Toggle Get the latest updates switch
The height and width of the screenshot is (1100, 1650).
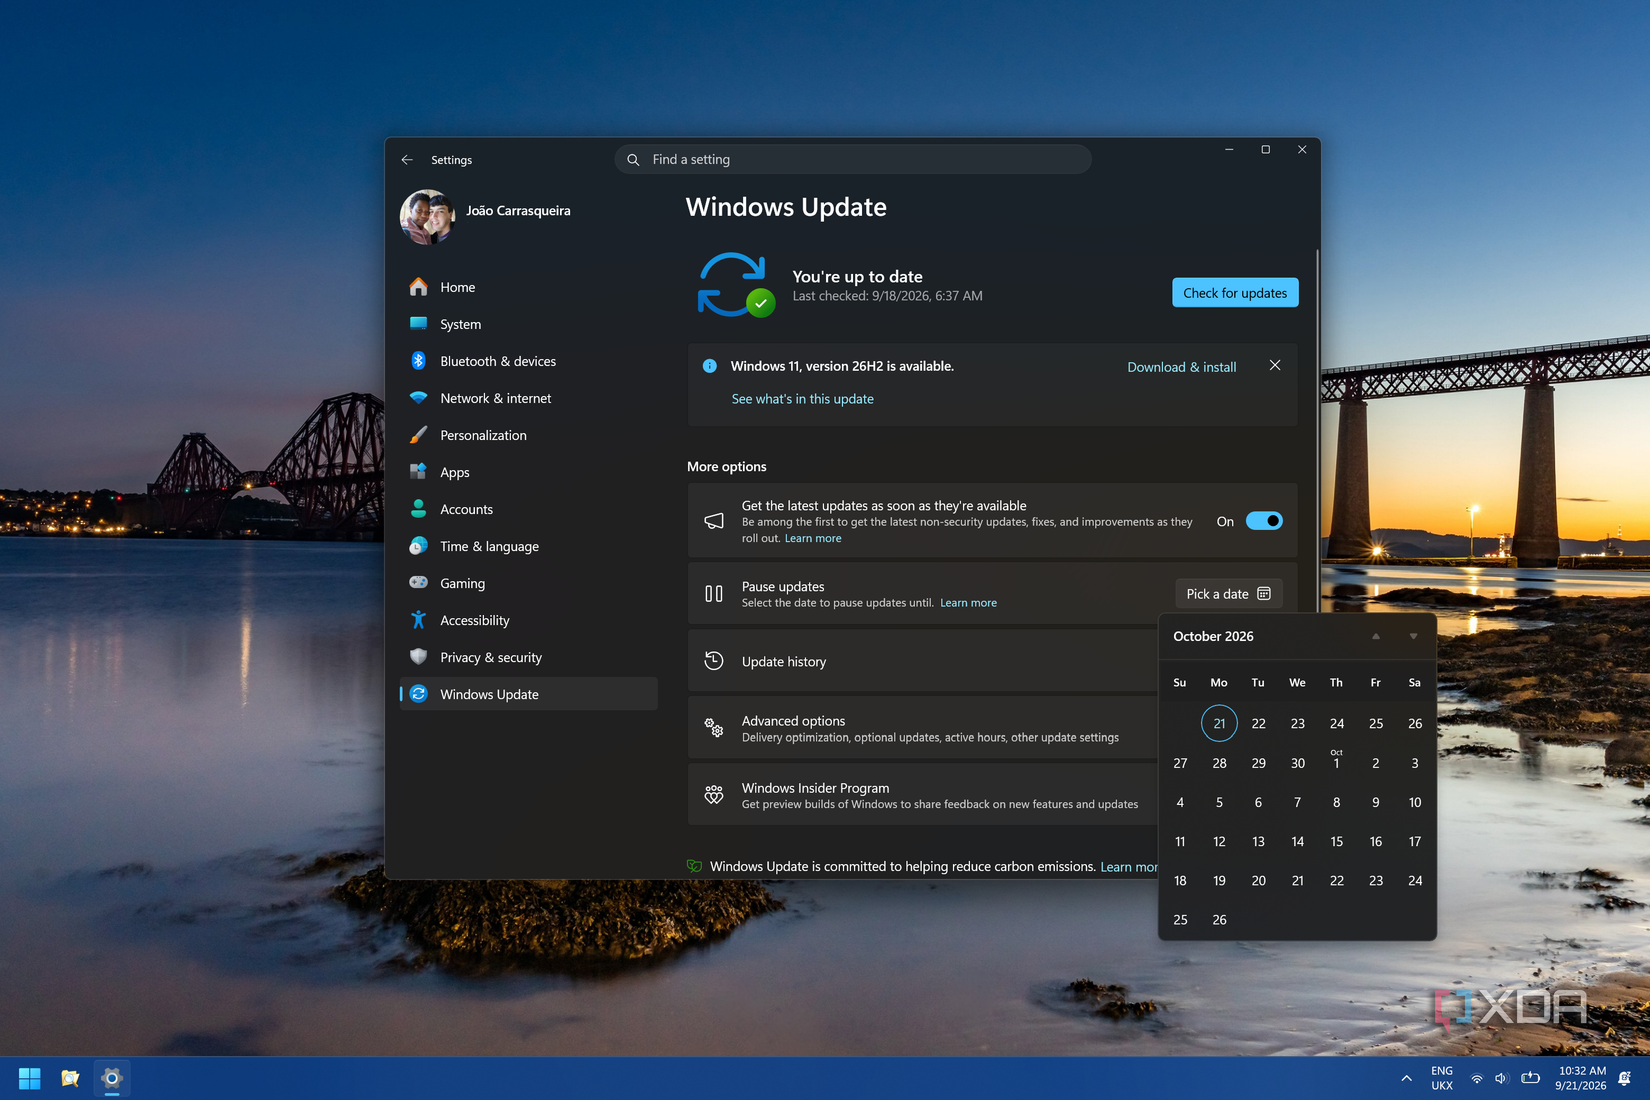coord(1264,521)
